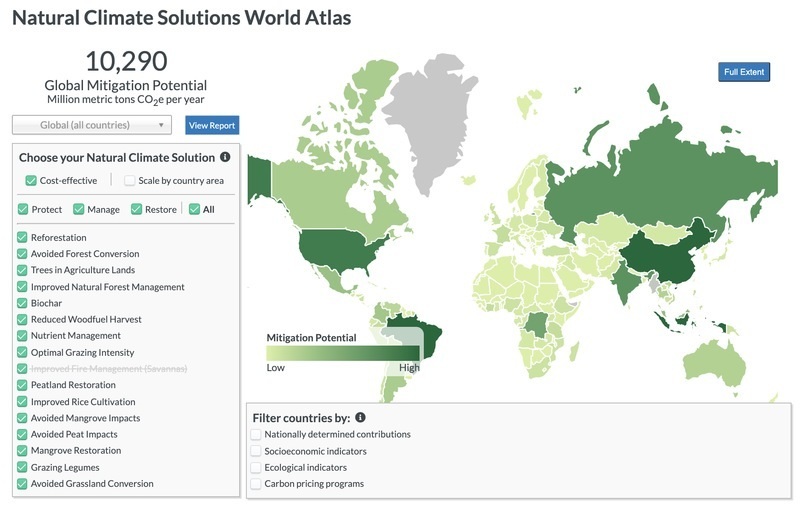
Task: Click the Mitigation Potential gradient legend bar
Action: pos(343,353)
